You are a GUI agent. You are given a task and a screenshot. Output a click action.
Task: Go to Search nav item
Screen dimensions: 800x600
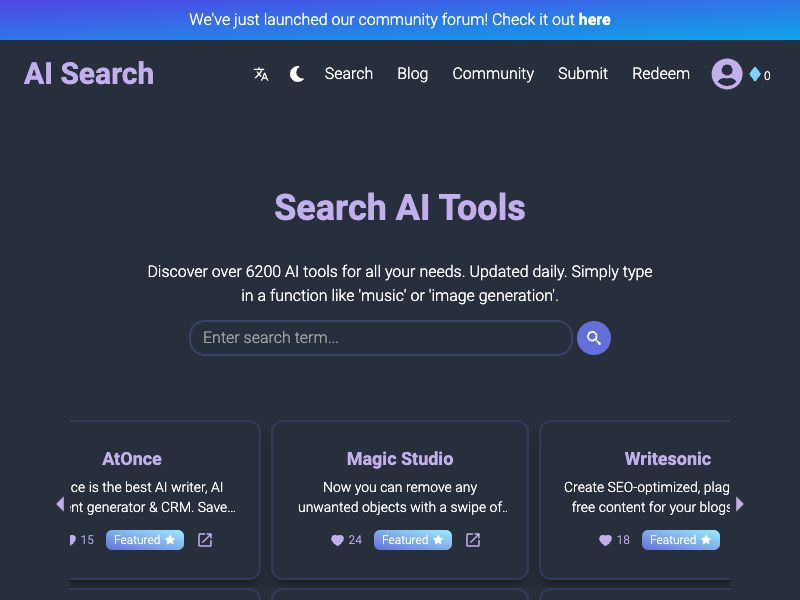(x=348, y=73)
